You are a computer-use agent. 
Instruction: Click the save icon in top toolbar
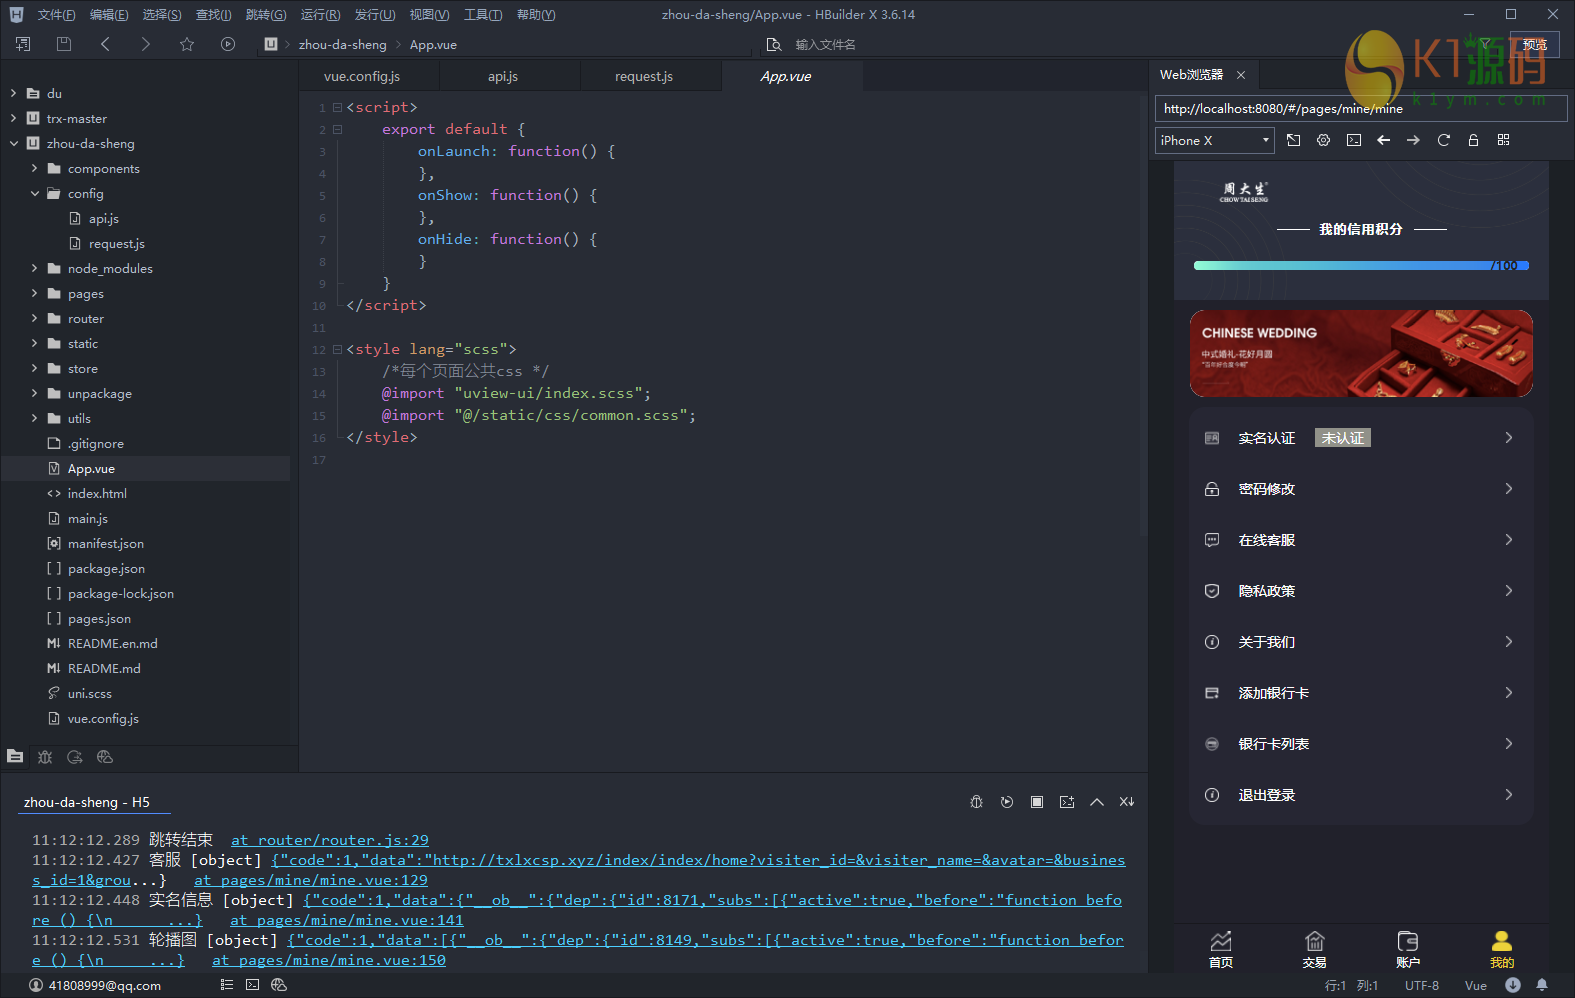click(64, 44)
